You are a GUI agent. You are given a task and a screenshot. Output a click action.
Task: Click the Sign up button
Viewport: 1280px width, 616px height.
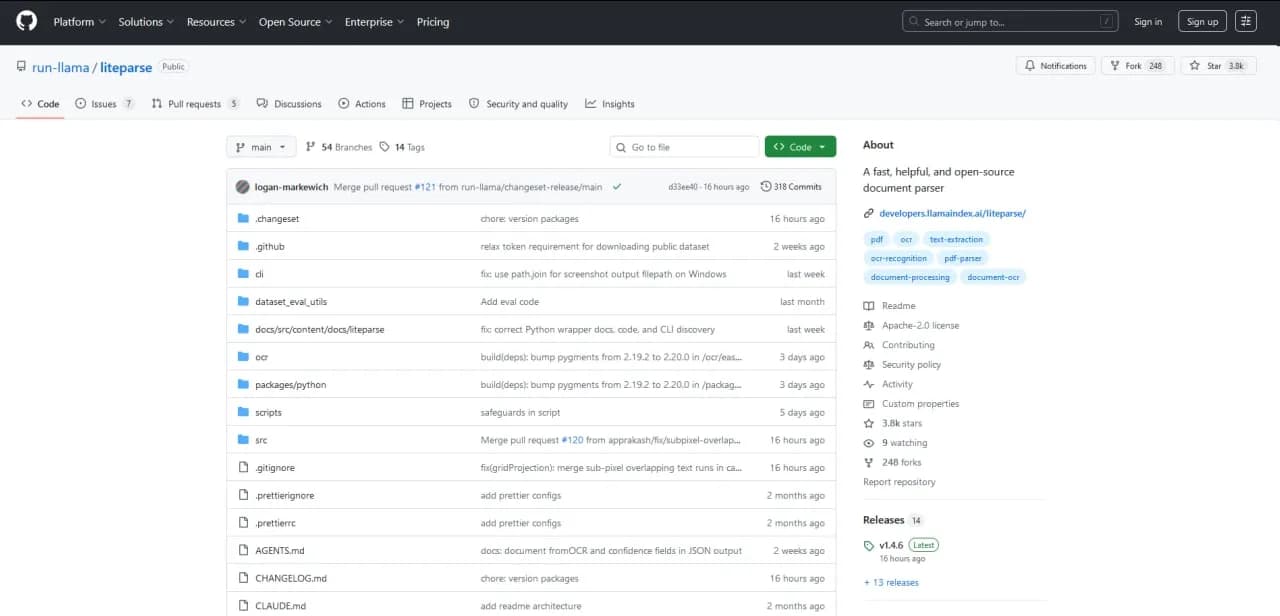coord(1201,22)
